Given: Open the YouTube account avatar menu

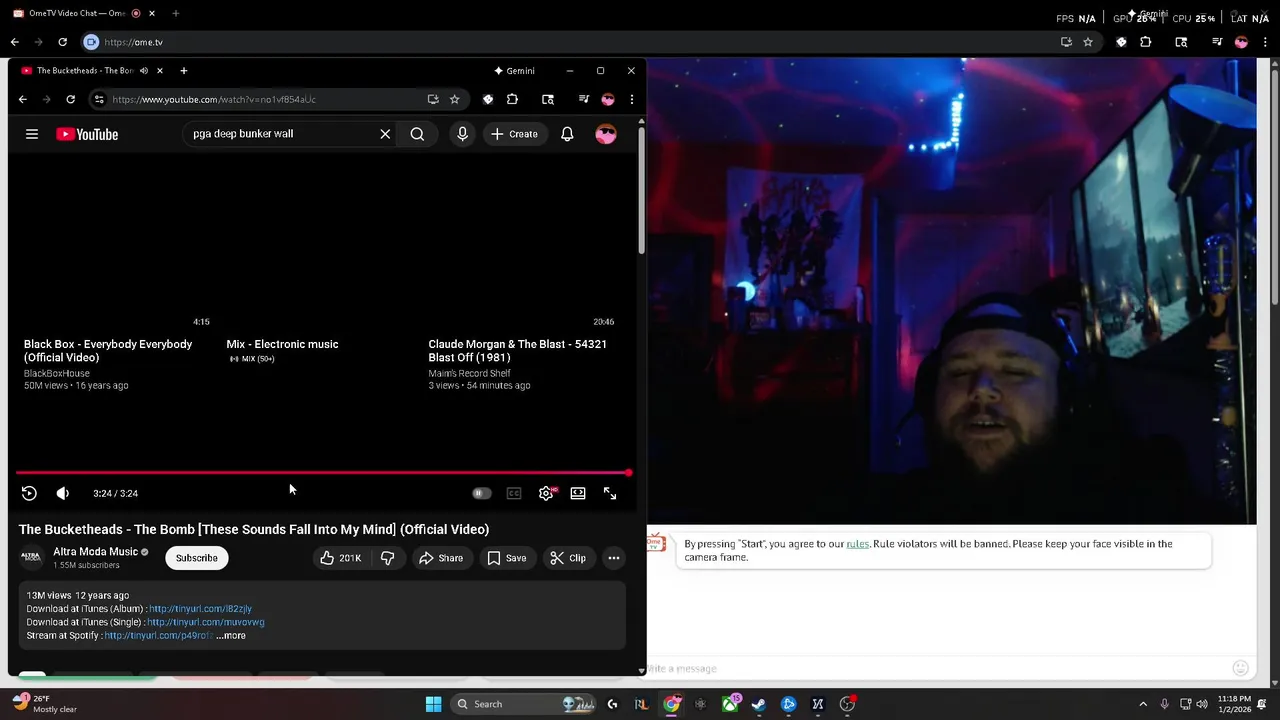Looking at the screenshot, I should click(x=606, y=134).
